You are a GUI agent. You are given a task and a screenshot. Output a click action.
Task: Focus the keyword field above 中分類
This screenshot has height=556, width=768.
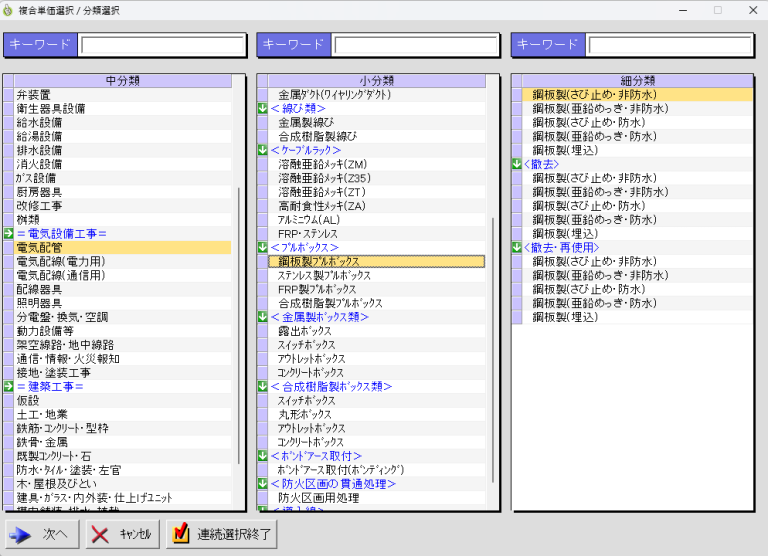pyautogui.click(x=163, y=46)
